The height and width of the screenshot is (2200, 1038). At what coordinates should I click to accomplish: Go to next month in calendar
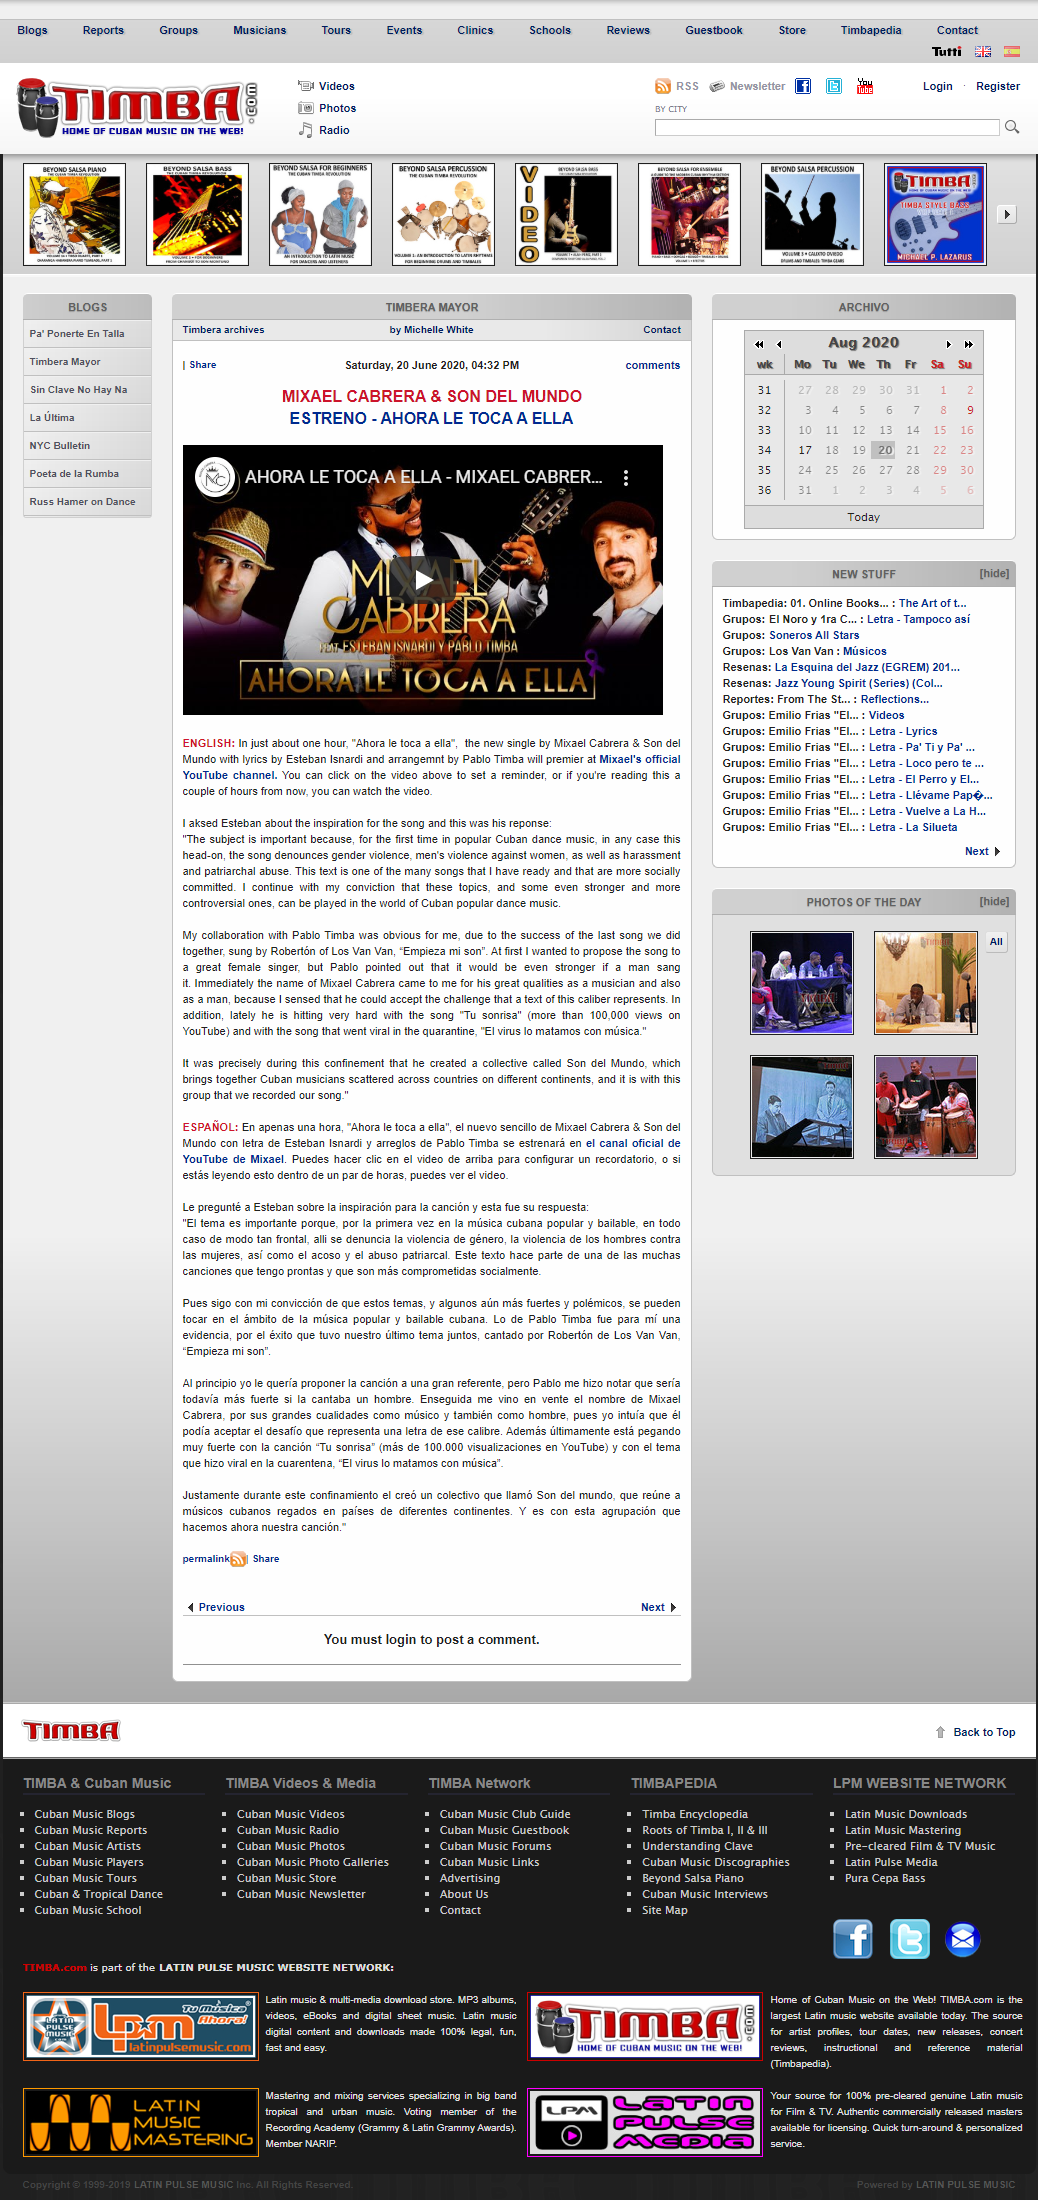click(x=949, y=344)
